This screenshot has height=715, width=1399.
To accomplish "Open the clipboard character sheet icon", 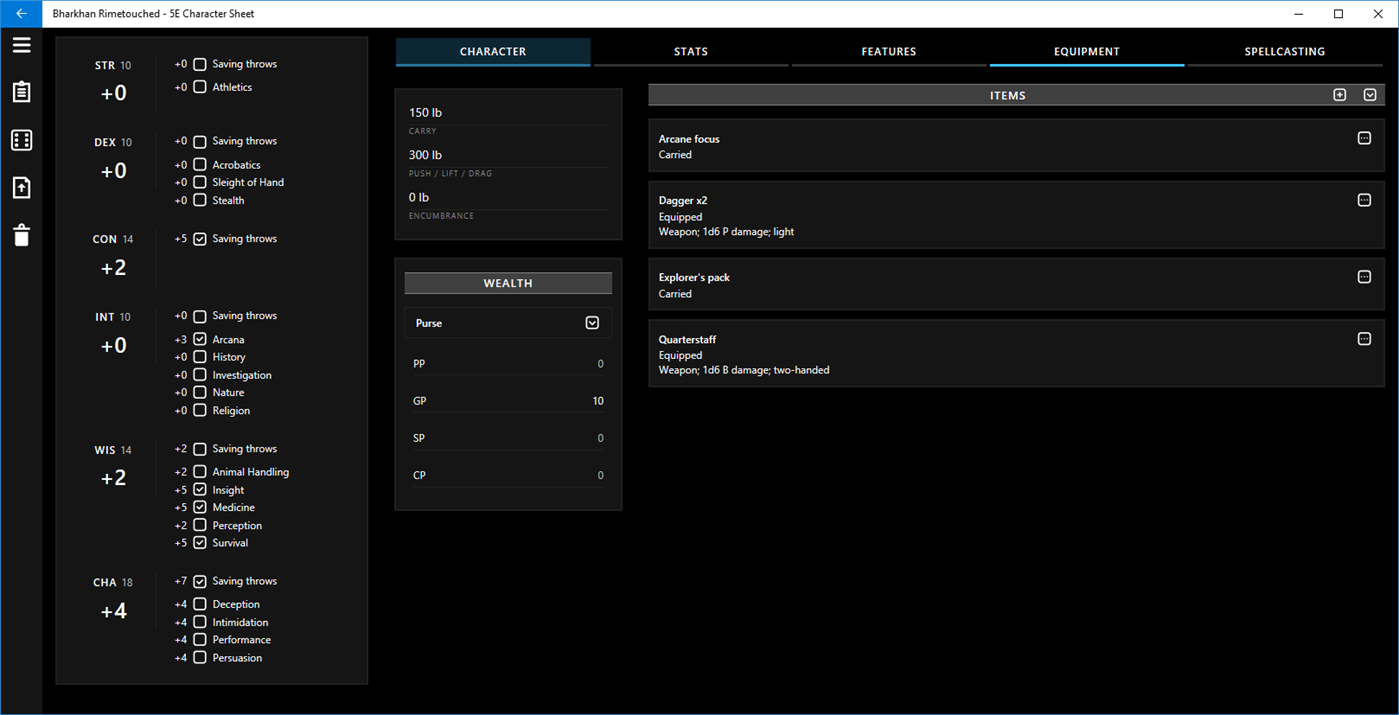I will click(21, 92).
